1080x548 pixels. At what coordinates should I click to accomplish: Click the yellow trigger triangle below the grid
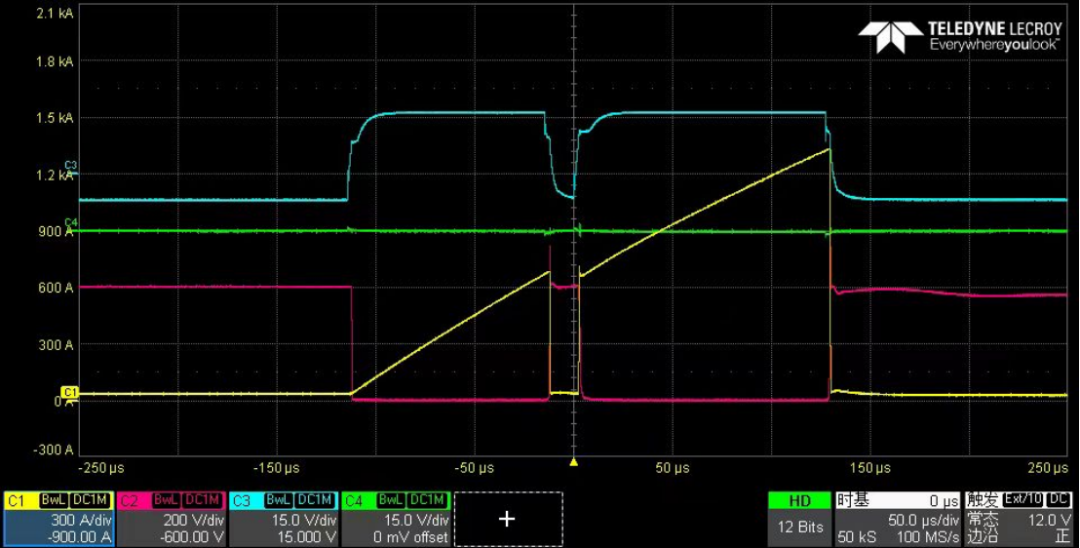pos(574,462)
